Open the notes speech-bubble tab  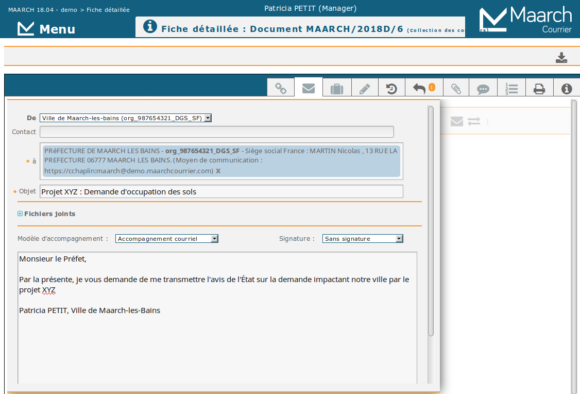[483, 89]
